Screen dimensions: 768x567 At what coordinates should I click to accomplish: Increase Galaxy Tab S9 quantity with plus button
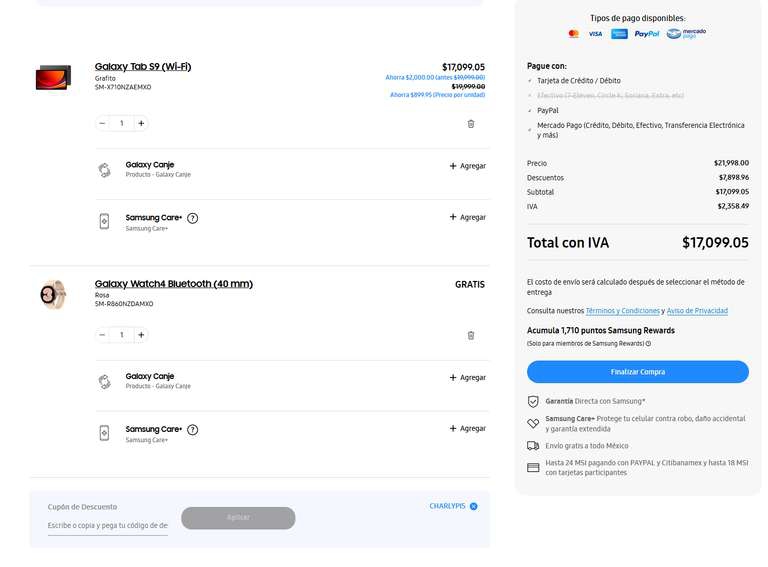(141, 123)
